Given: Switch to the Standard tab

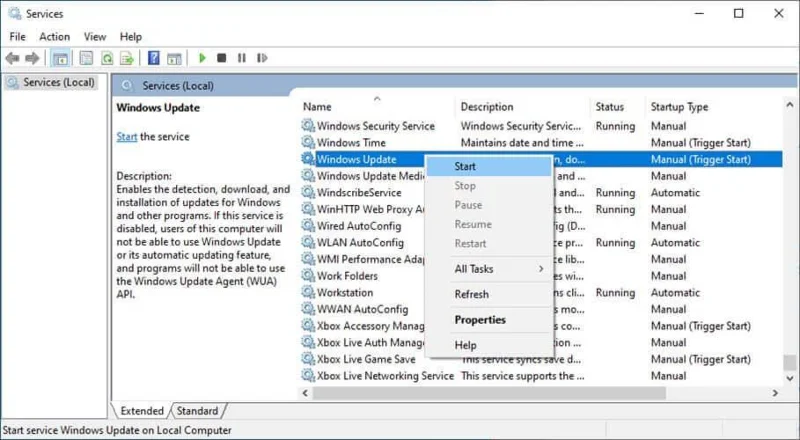Looking at the screenshot, I should pos(197,411).
